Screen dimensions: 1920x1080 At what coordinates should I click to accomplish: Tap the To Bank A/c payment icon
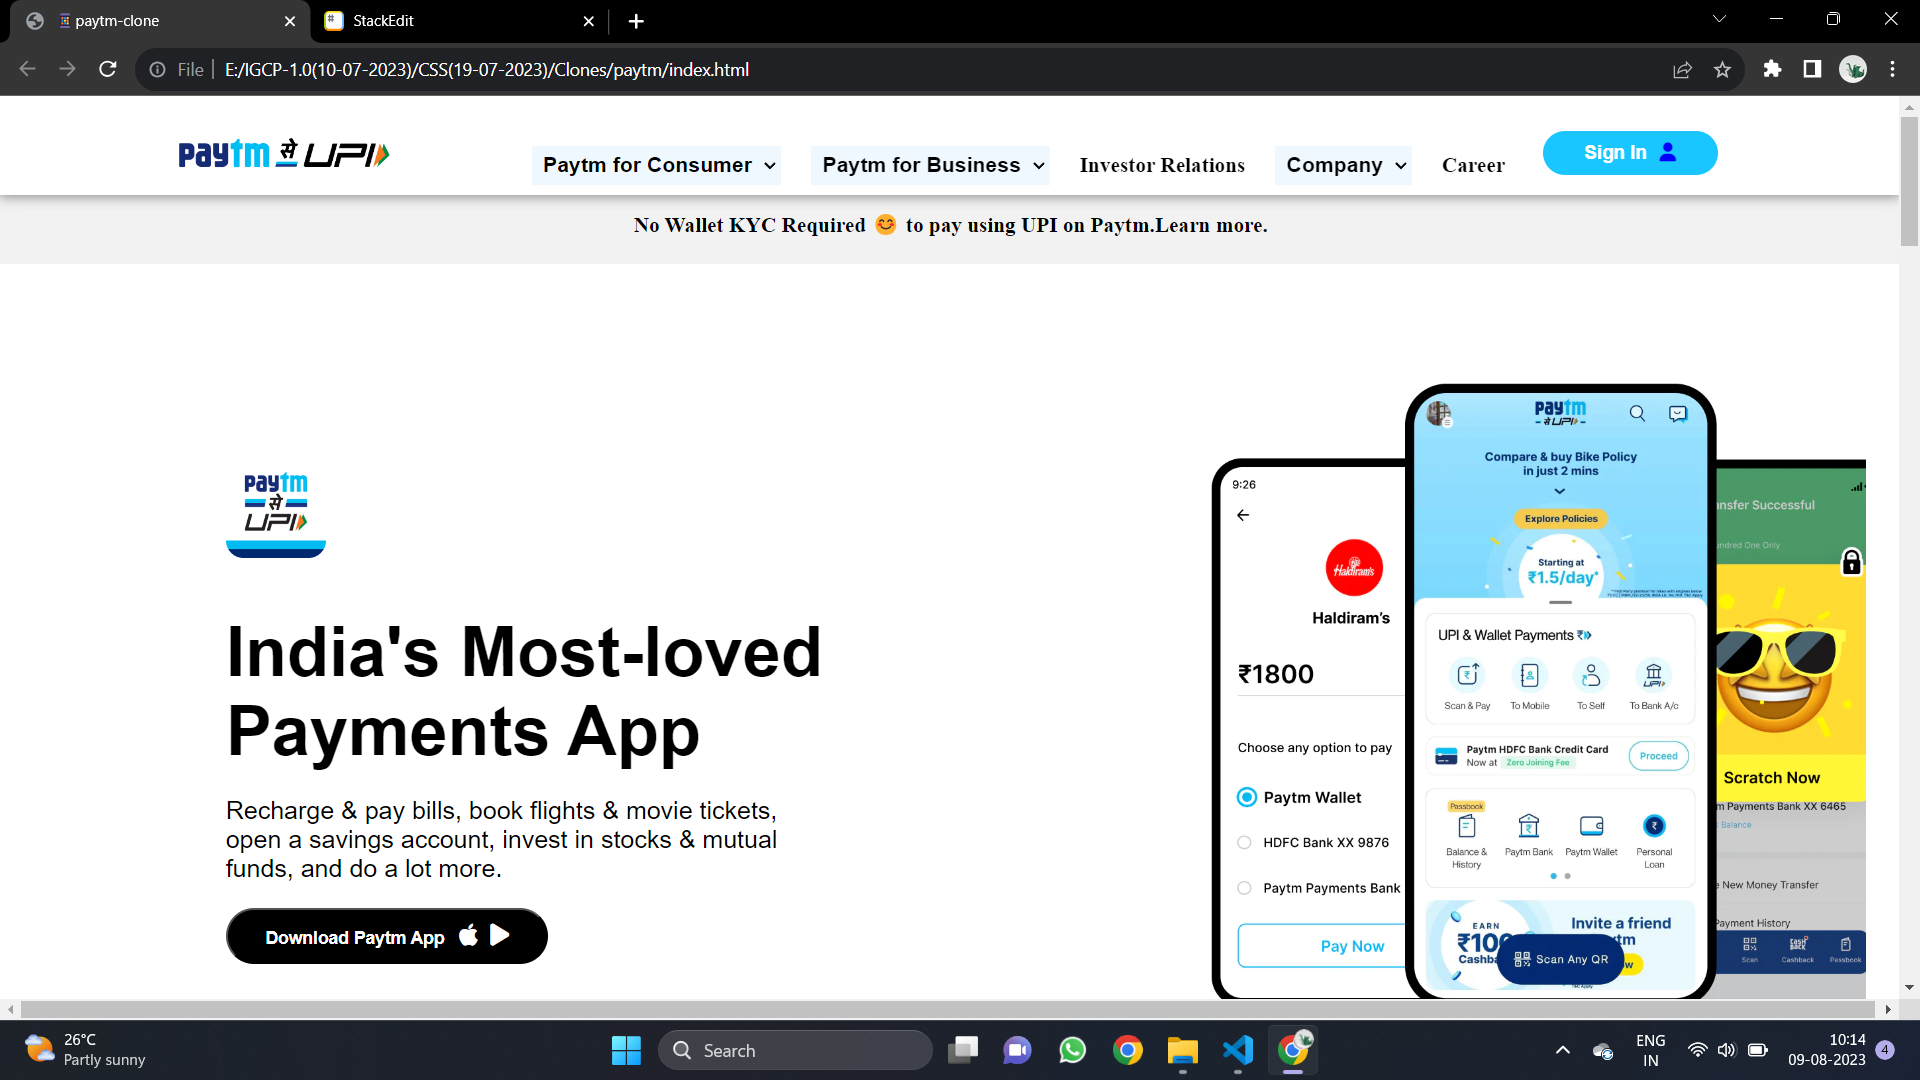1653,676
